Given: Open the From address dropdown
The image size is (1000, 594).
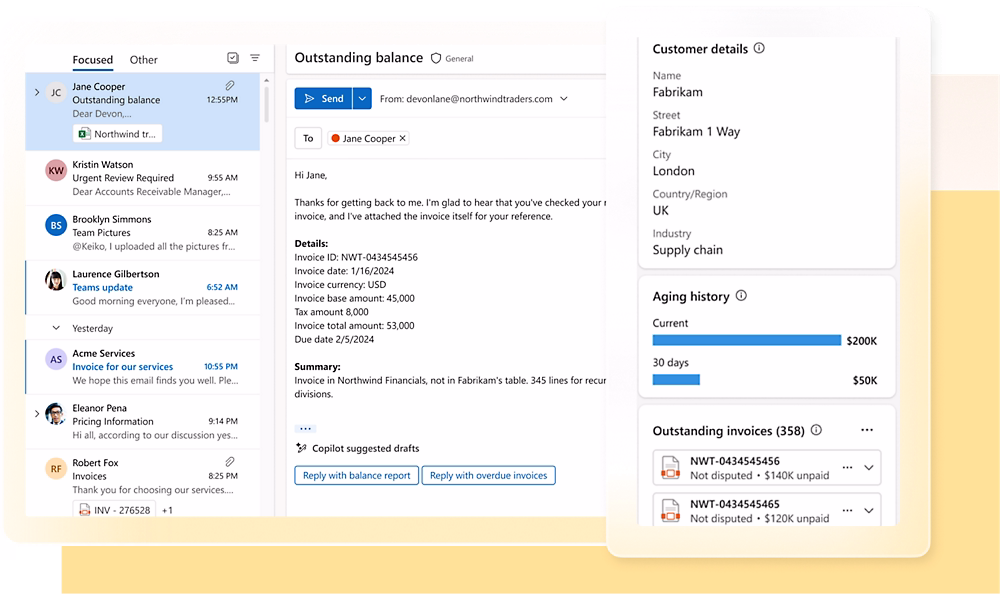Looking at the screenshot, I should click(564, 99).
